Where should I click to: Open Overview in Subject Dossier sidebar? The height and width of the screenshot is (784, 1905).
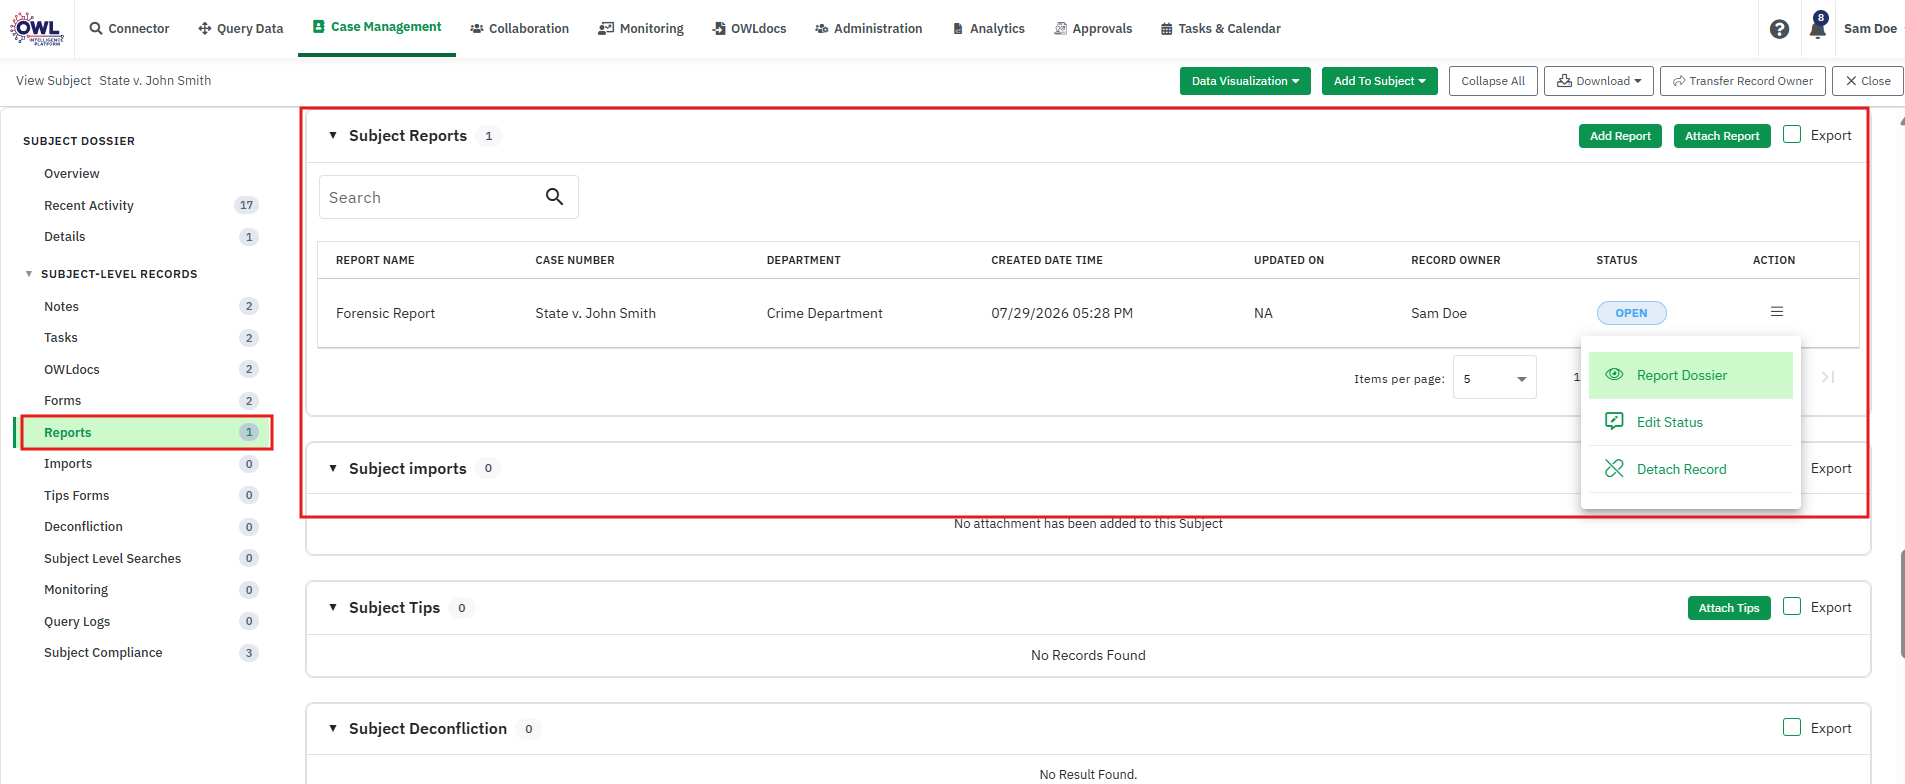pos(72,173)
